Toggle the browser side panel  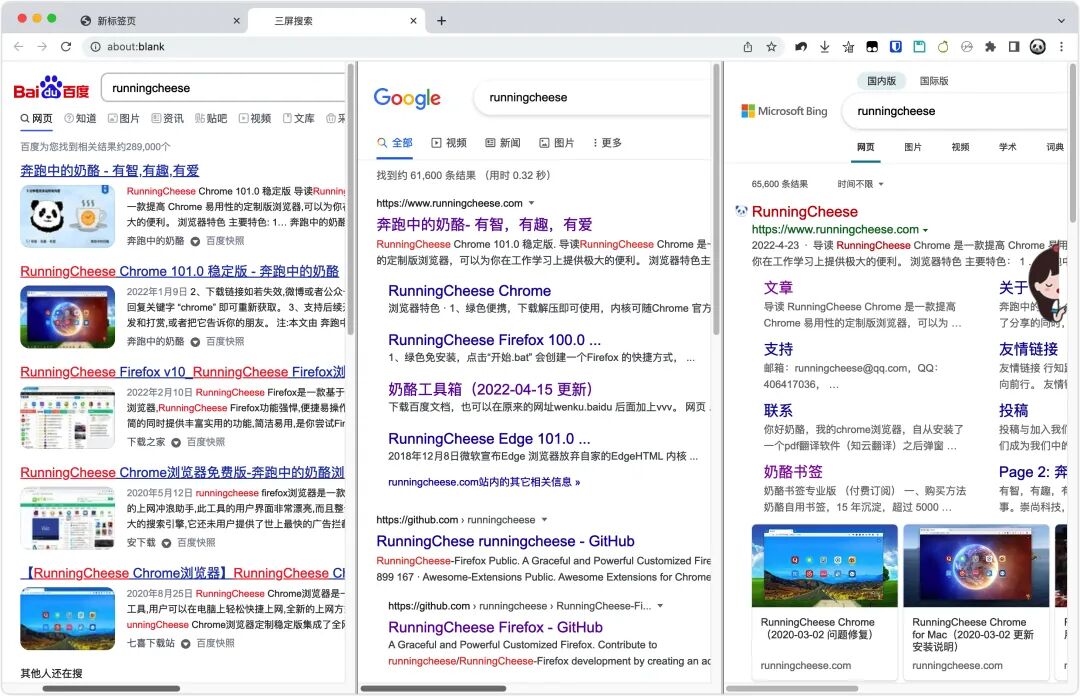coord(1014,47)
